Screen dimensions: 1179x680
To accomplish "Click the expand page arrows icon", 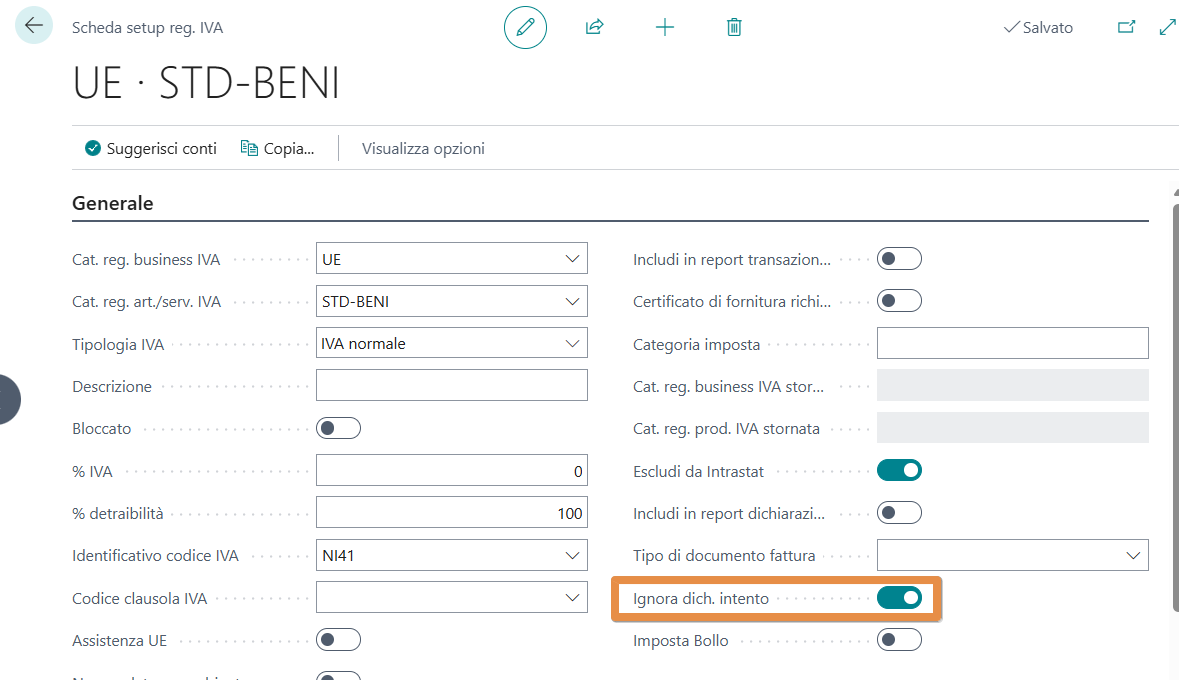I will 1167,28.
